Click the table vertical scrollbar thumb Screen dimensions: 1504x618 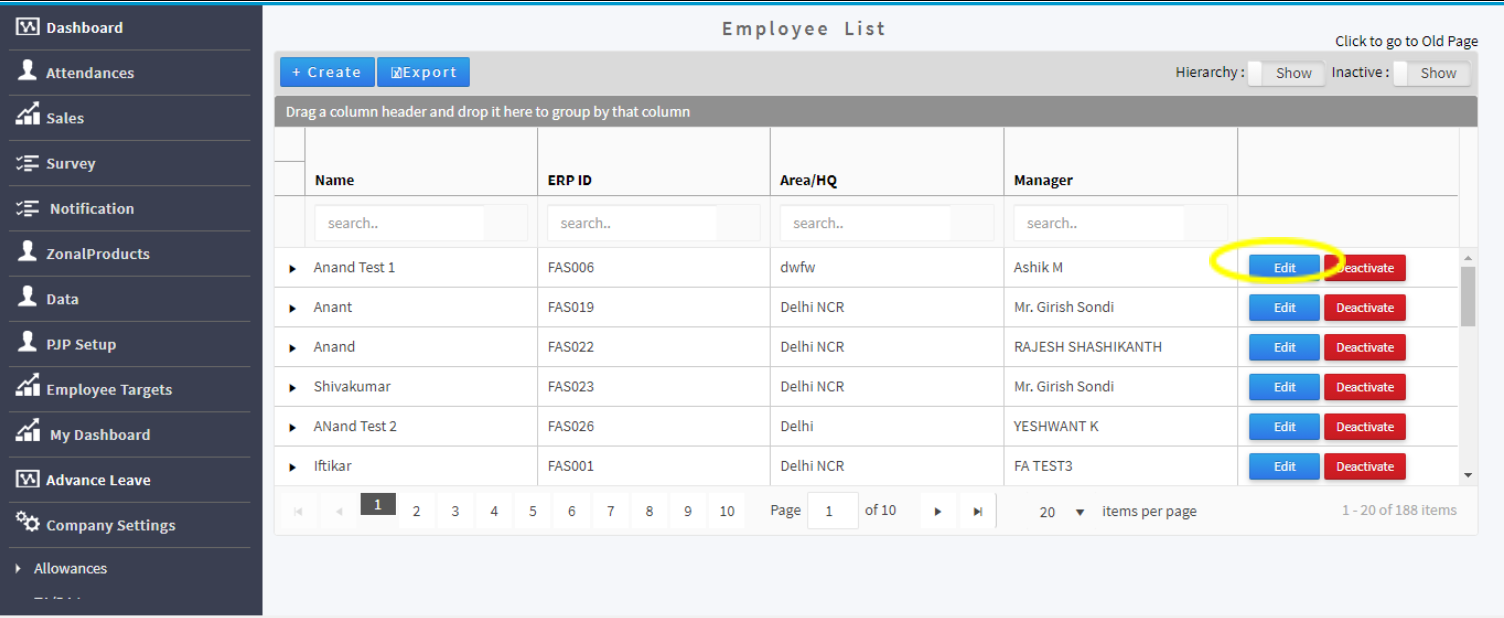click(1468, 296)
